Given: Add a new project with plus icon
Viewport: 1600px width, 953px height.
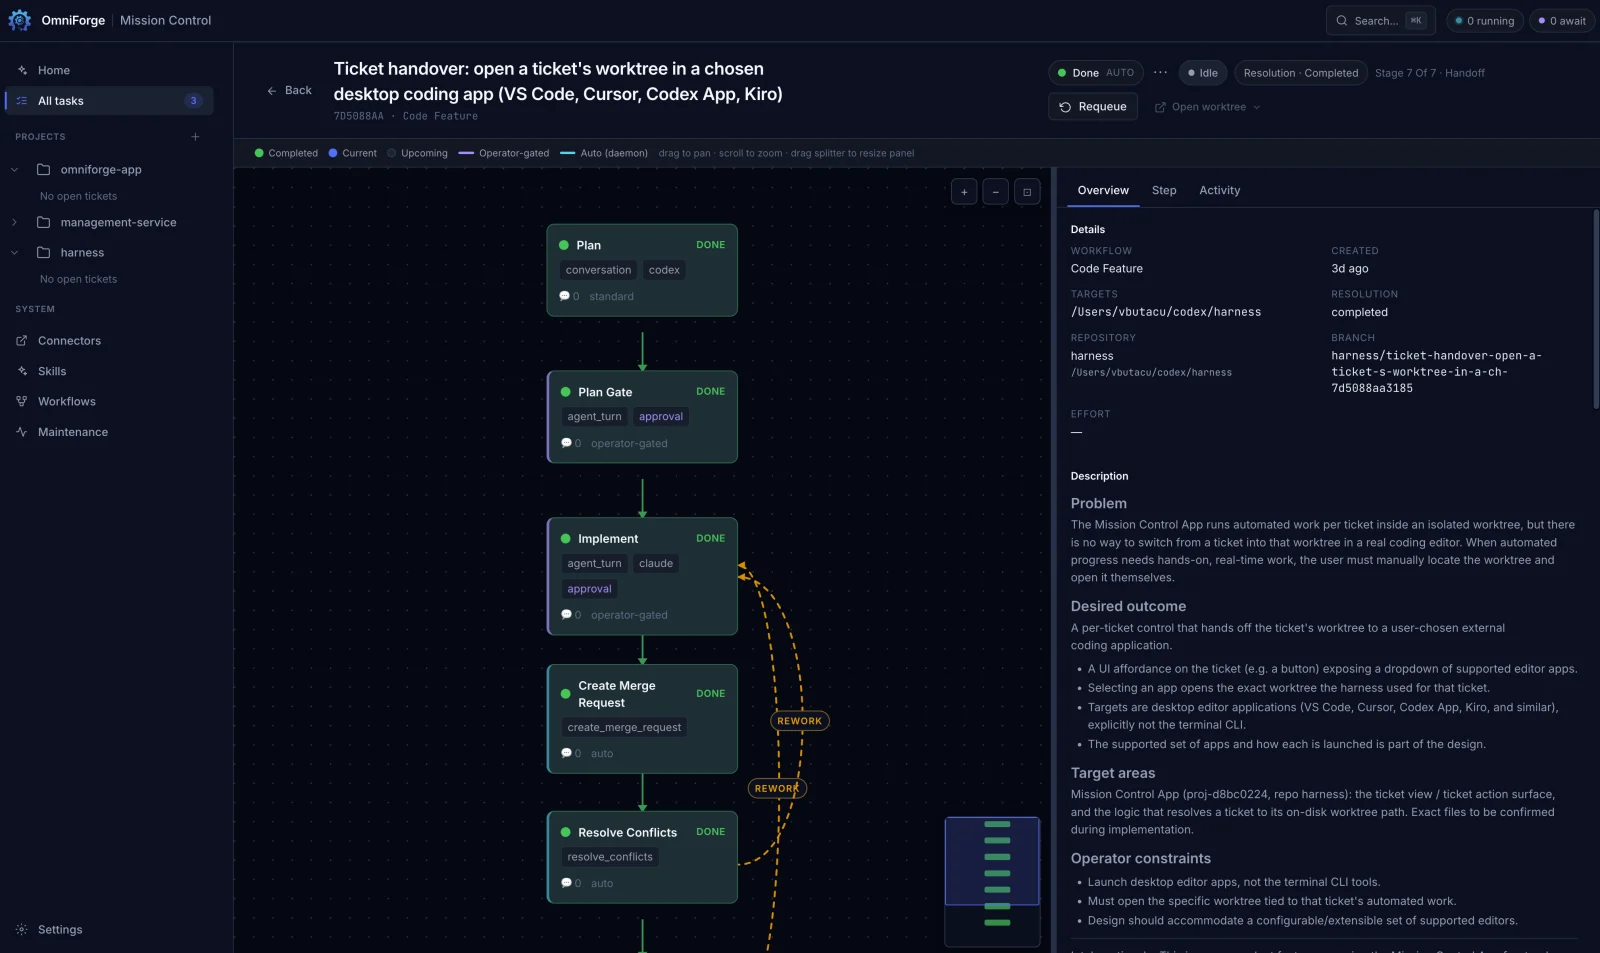Looking at the screenshot, I should click(x=195, y=137).
